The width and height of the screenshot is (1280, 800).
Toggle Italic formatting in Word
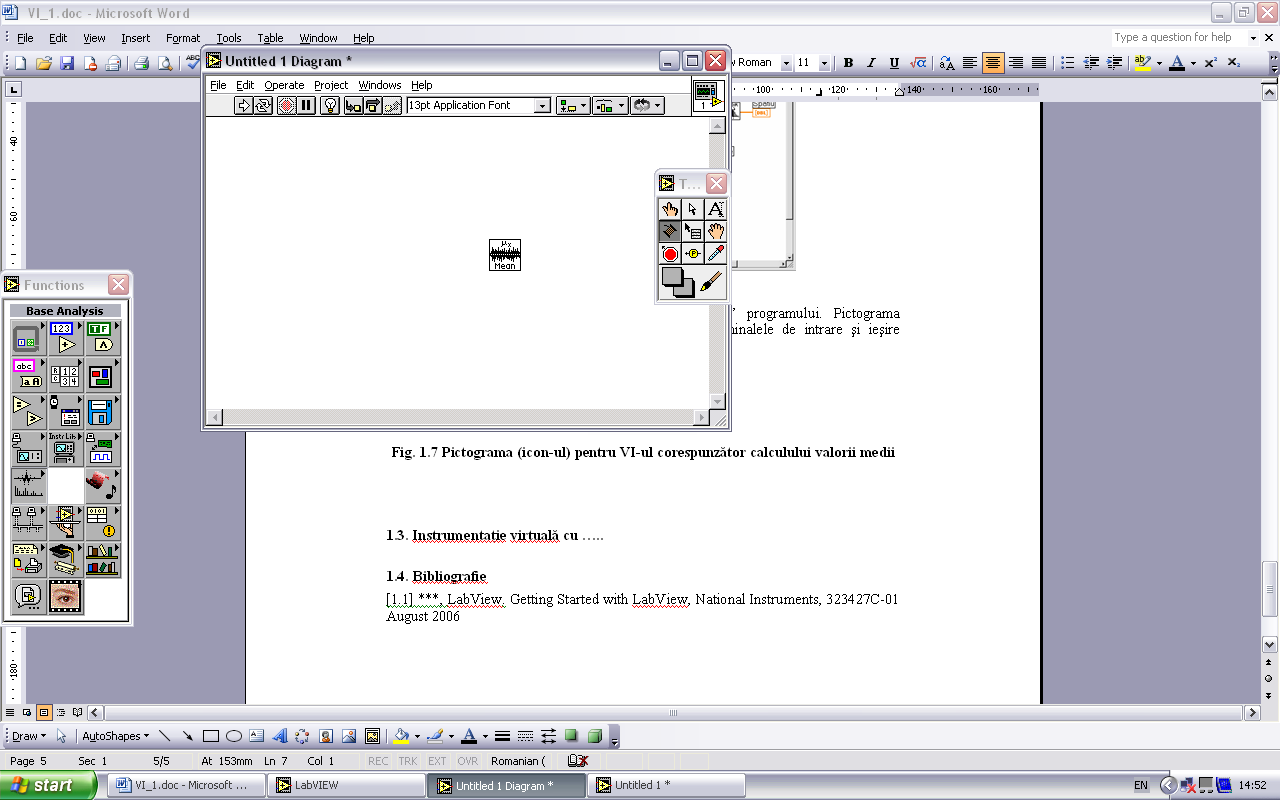pyautogui.click(x=871, y=63)
